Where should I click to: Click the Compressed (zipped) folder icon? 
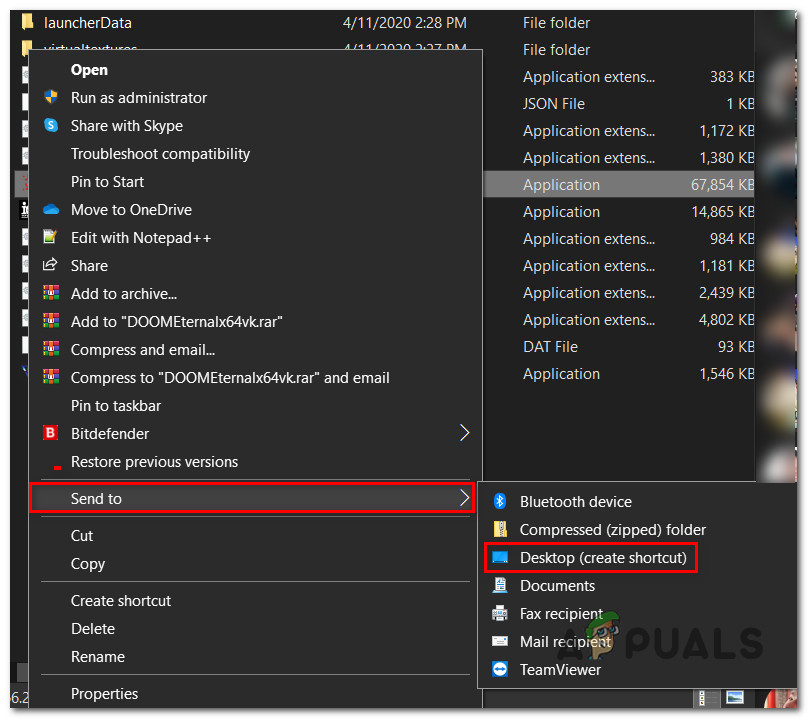(x=500, y=530)
